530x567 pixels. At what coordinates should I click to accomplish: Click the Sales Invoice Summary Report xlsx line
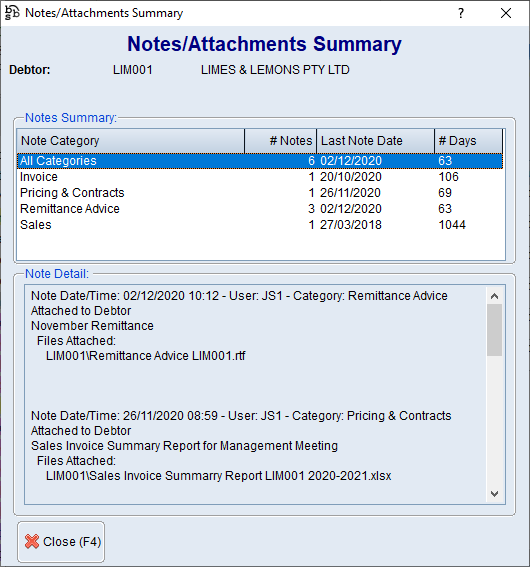point(218,476)
